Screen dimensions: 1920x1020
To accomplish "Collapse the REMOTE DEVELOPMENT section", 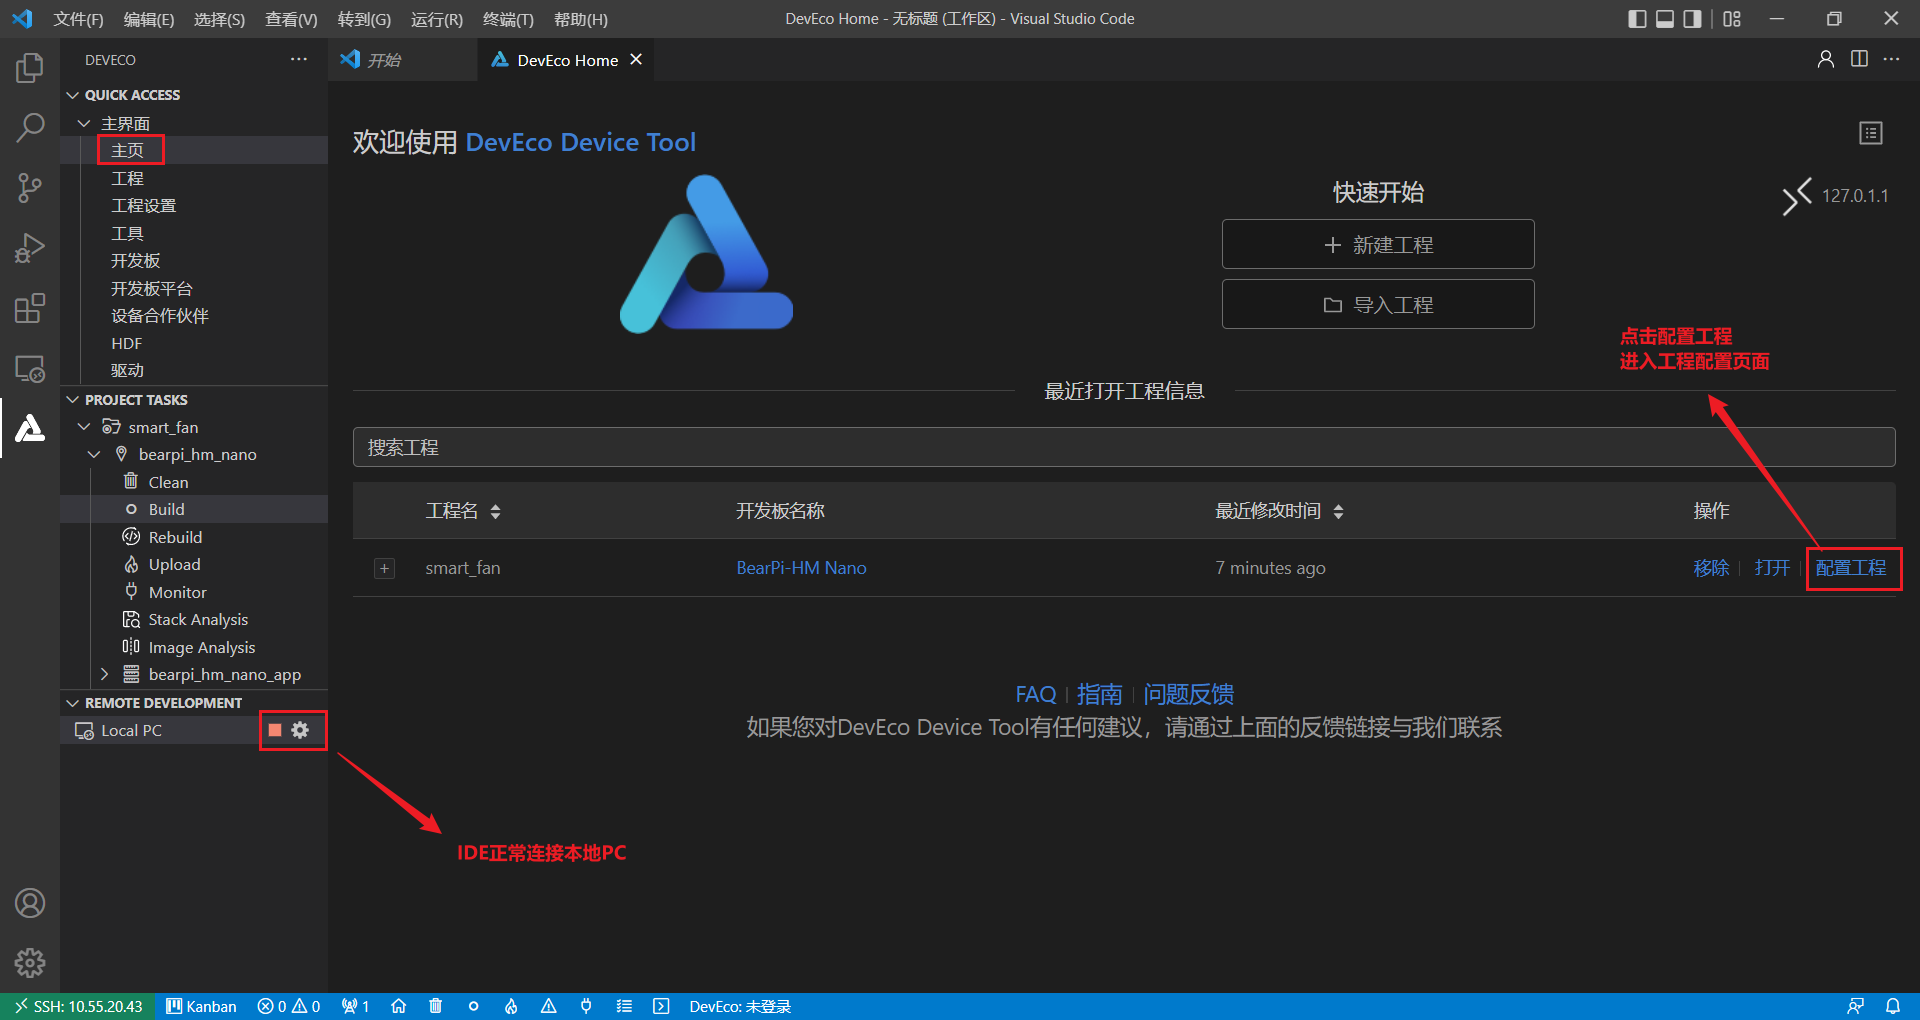I will [73, 703].
